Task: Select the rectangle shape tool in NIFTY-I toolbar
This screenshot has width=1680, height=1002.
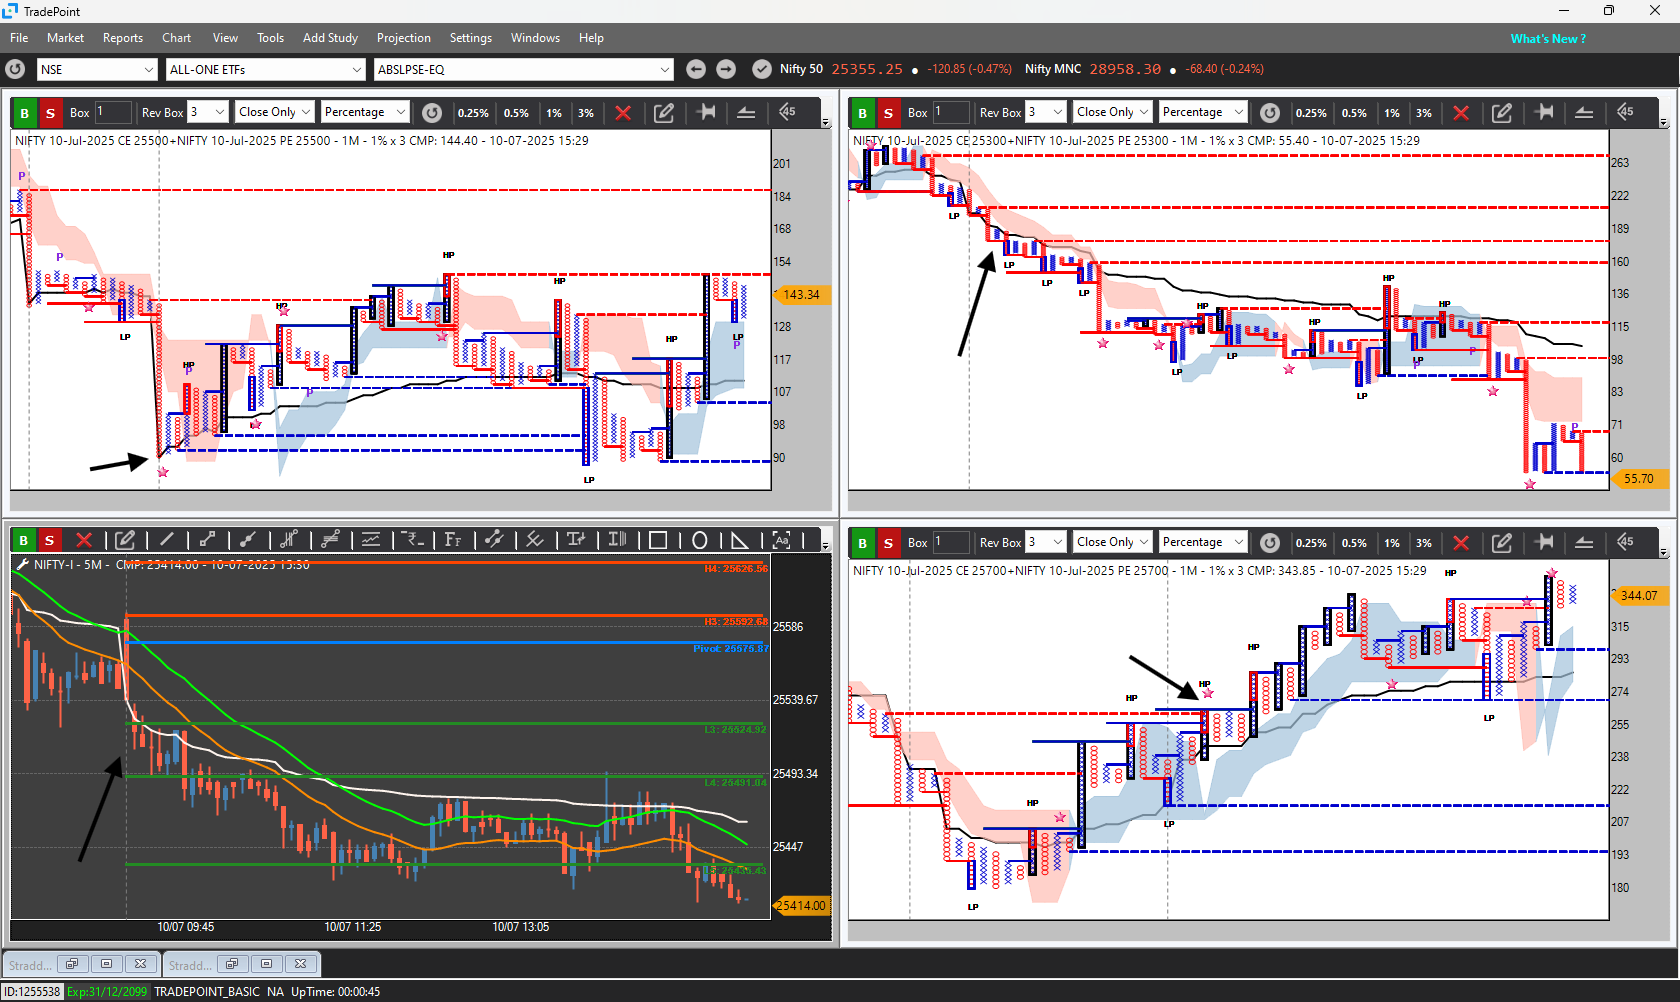Action: coord(658,540)
